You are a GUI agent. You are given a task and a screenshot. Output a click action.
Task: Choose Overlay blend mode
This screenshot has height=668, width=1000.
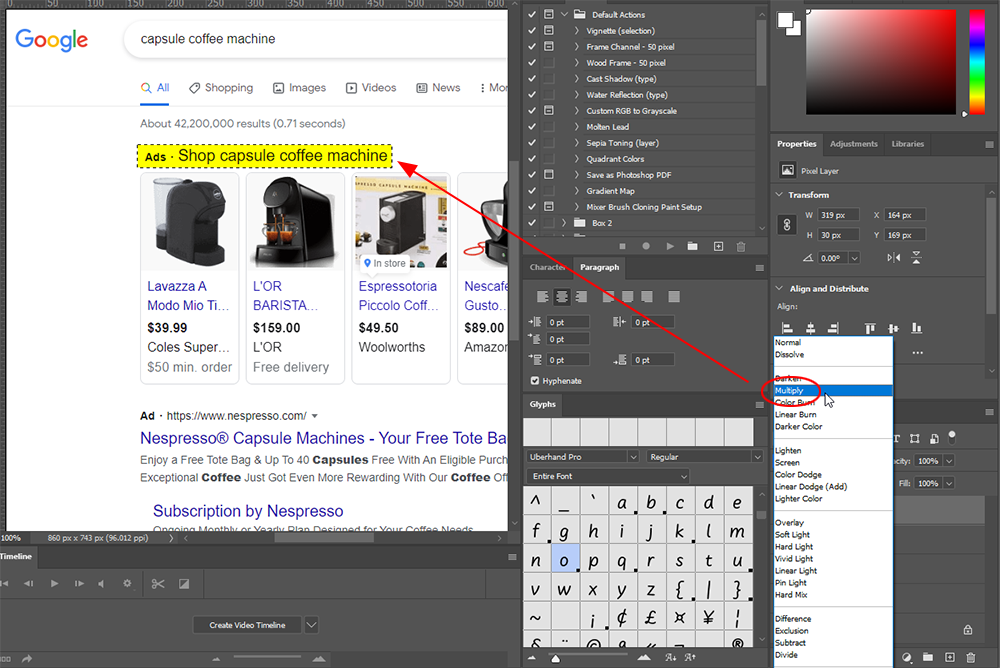pyautogui.click(x=833, y=523)
